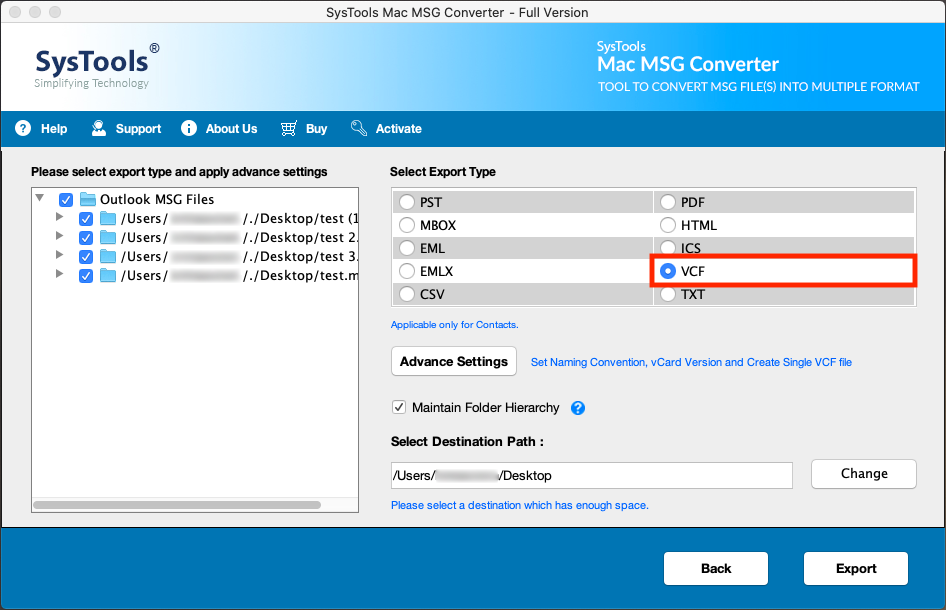Select the HTML export type
Viewport: 946px width, 610px height.
[x=668, y=225]
